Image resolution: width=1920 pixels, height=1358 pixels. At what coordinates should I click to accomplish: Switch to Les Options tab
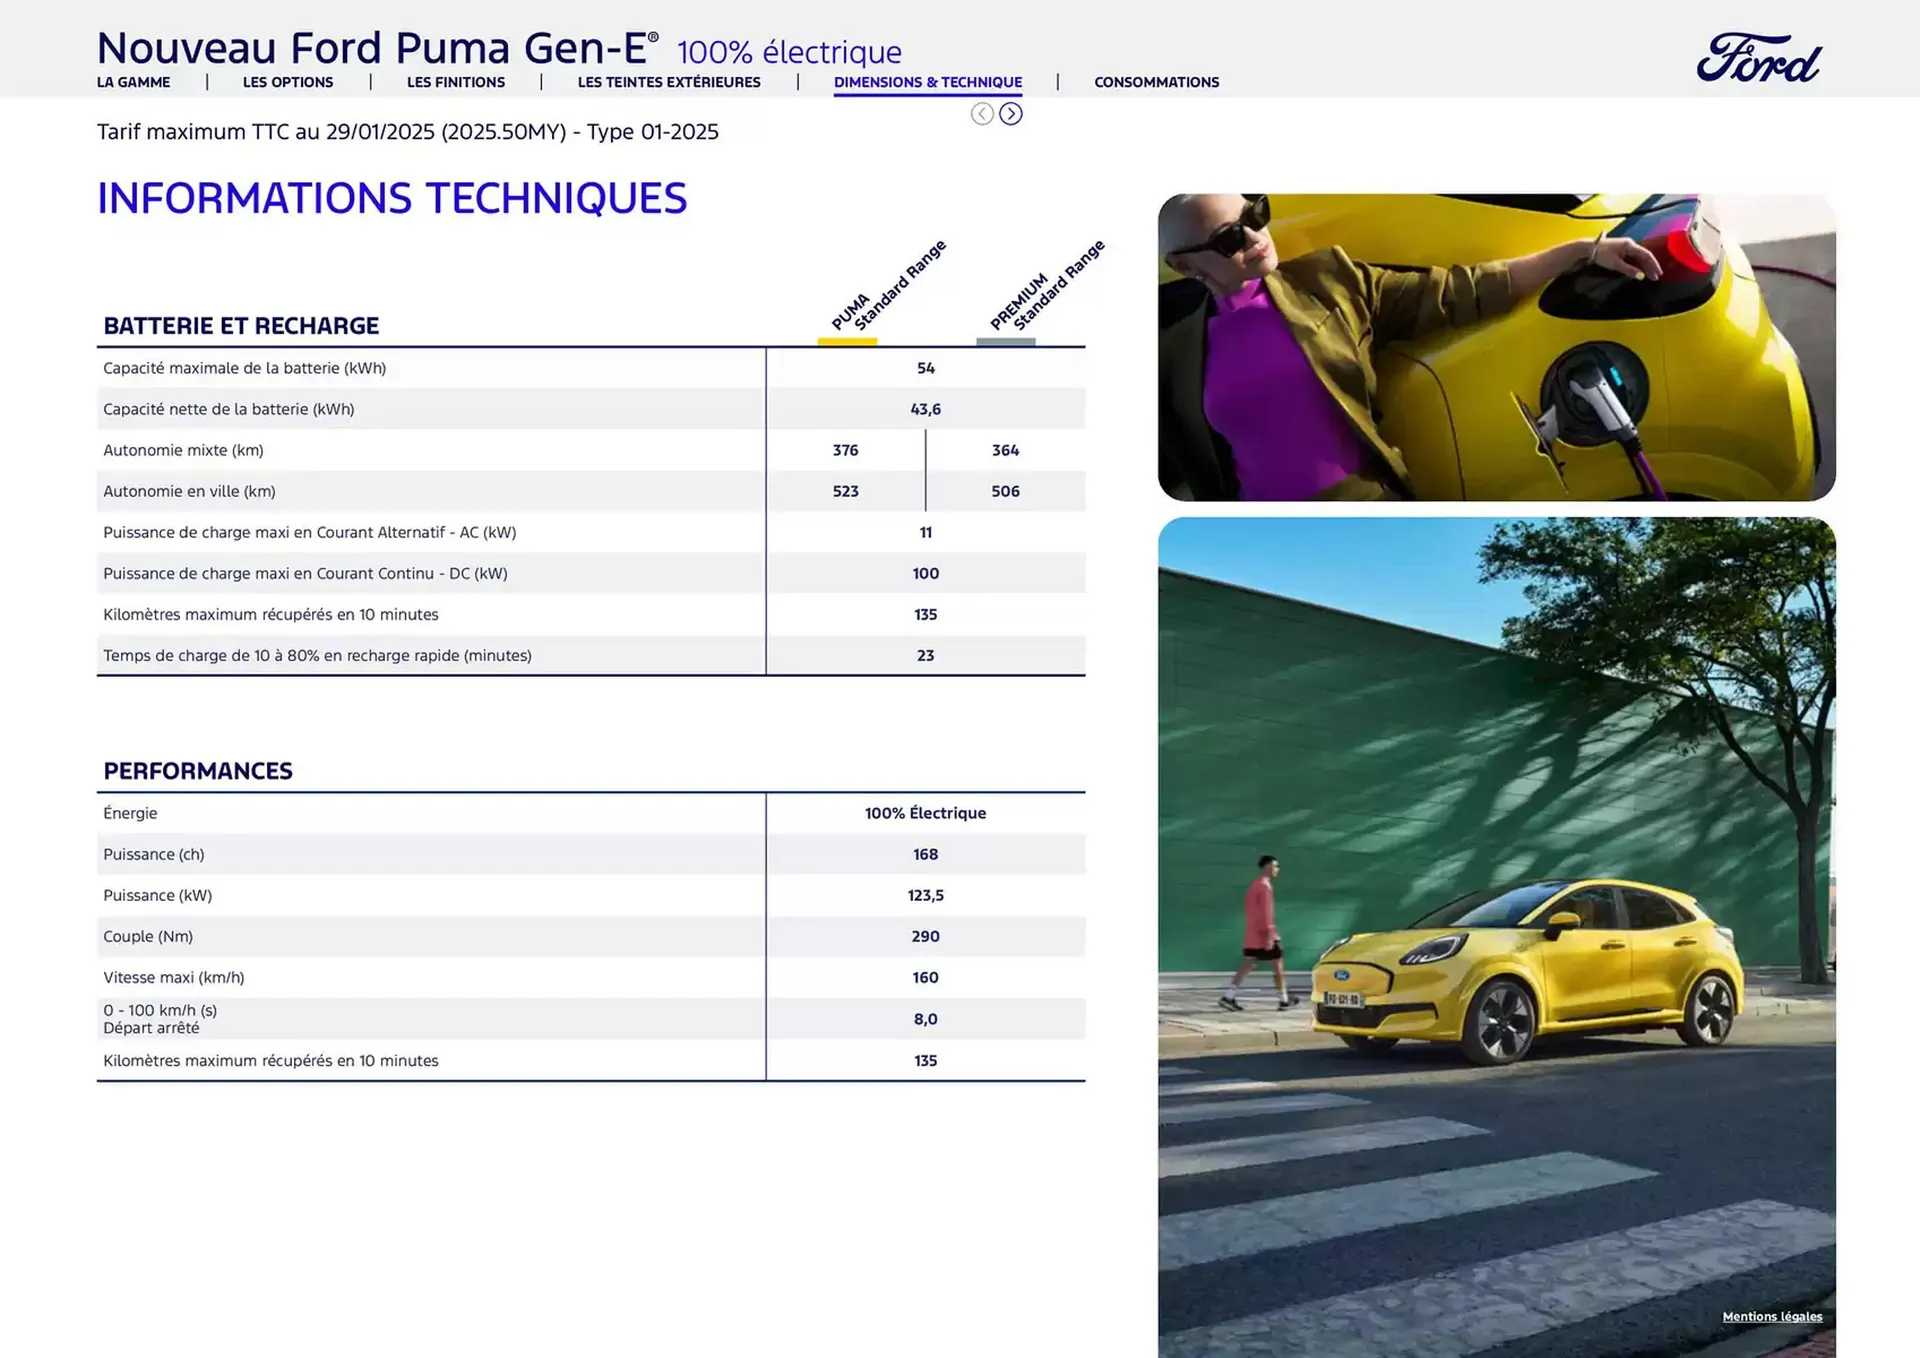288,82
